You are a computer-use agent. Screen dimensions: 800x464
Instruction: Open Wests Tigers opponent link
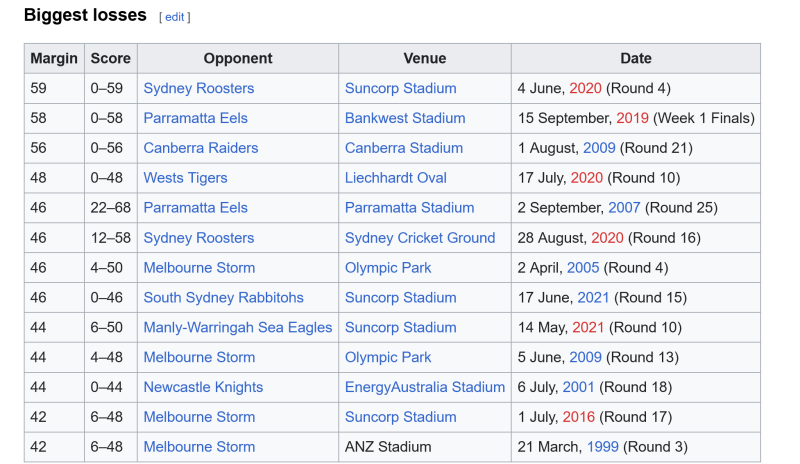point(185,178)
